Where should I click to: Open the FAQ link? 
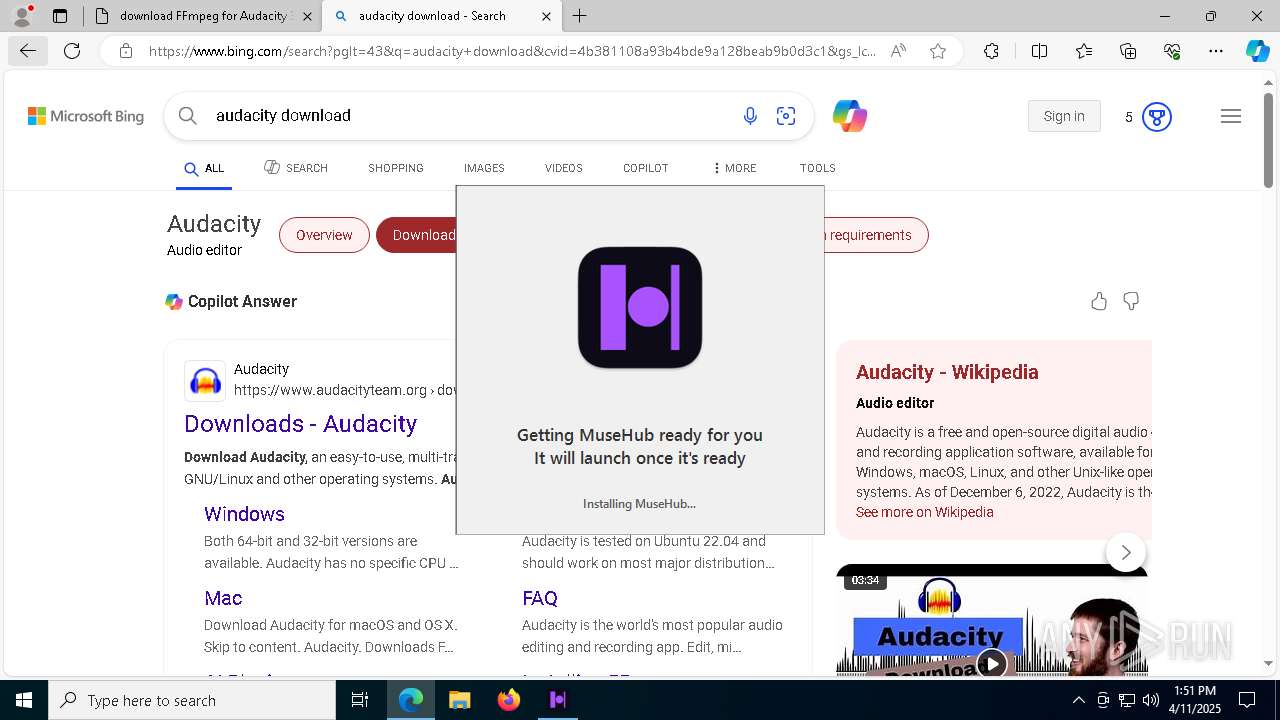[x=540, y=598]
